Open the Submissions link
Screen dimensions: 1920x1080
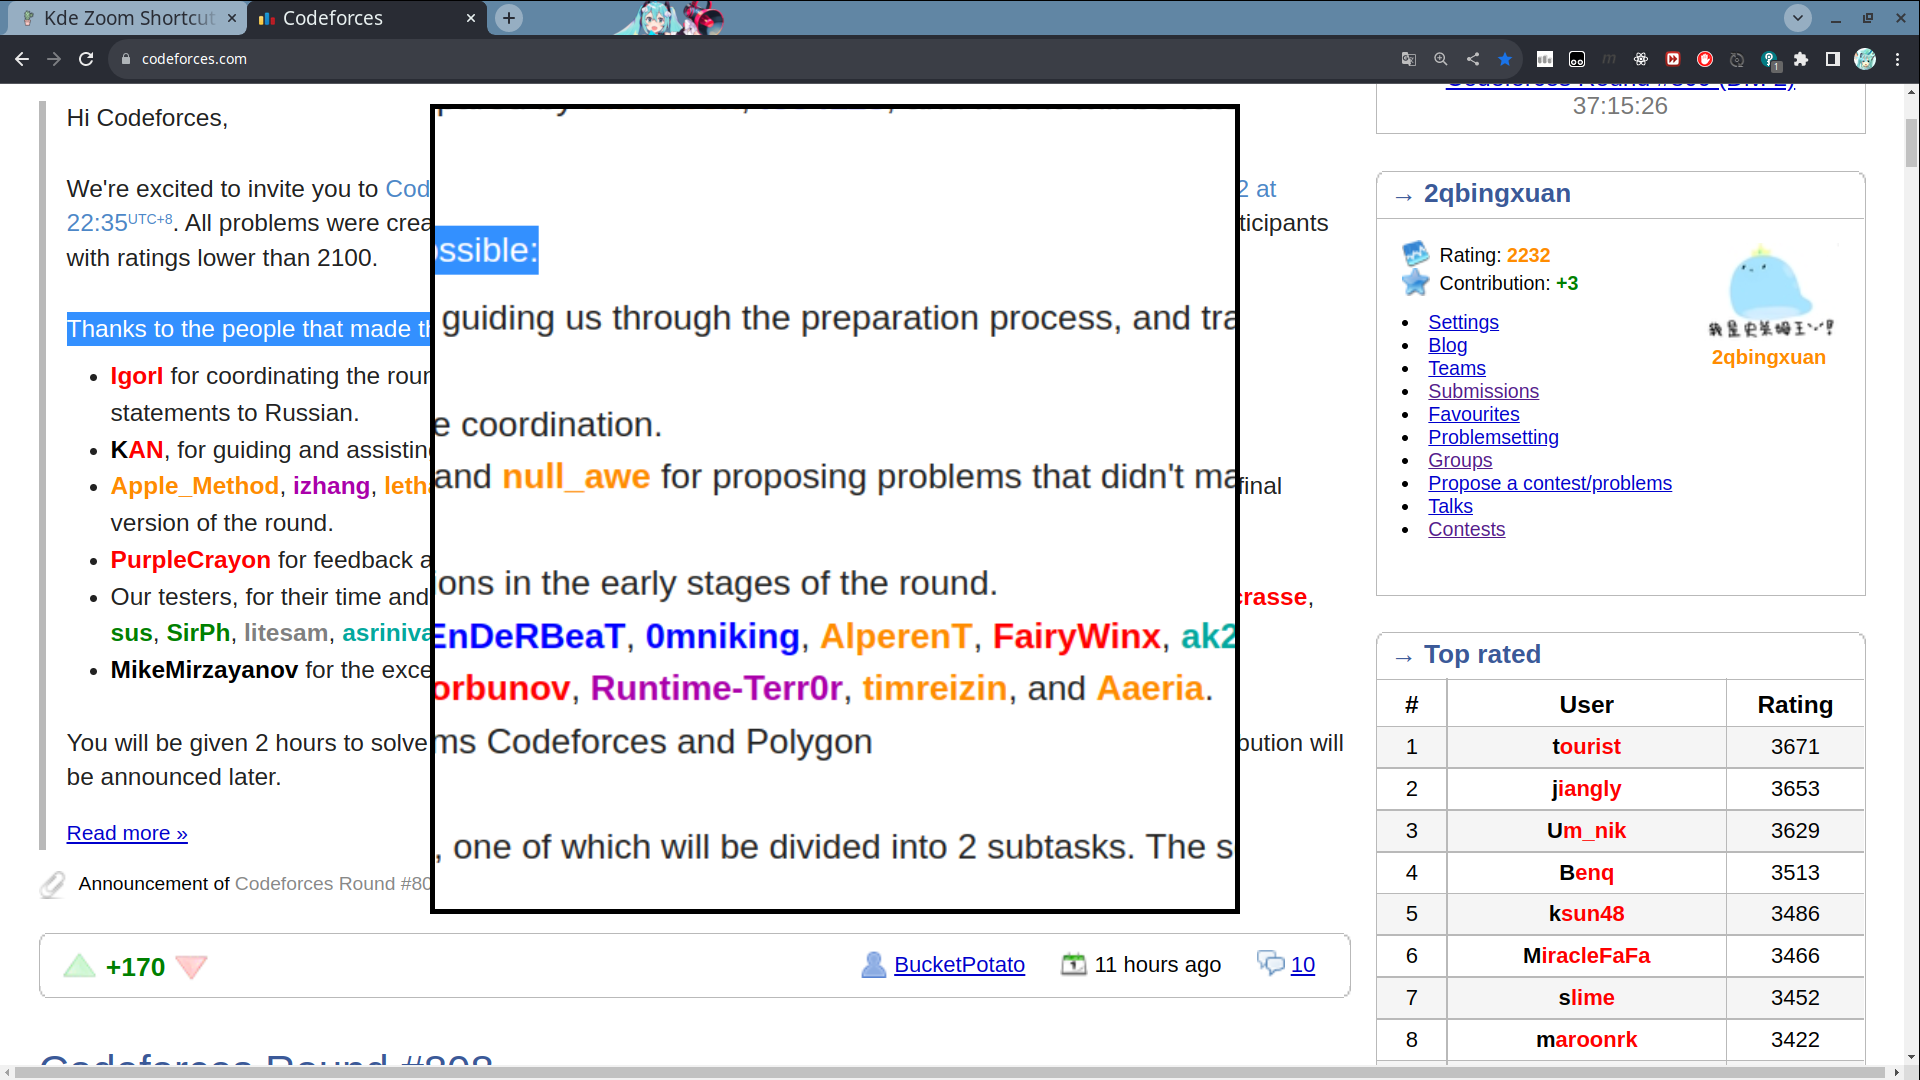click(1483, 391)
